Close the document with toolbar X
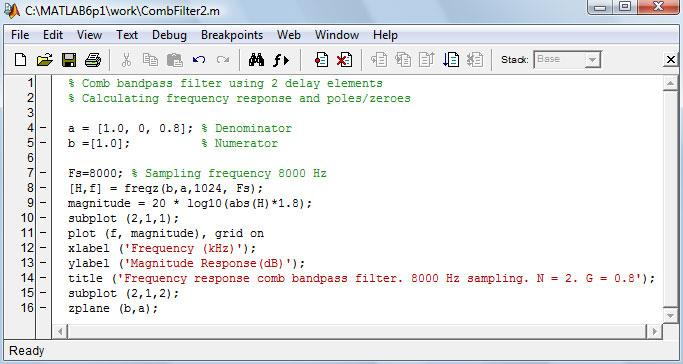The image size is (683, 364). (x=671, y=60)
